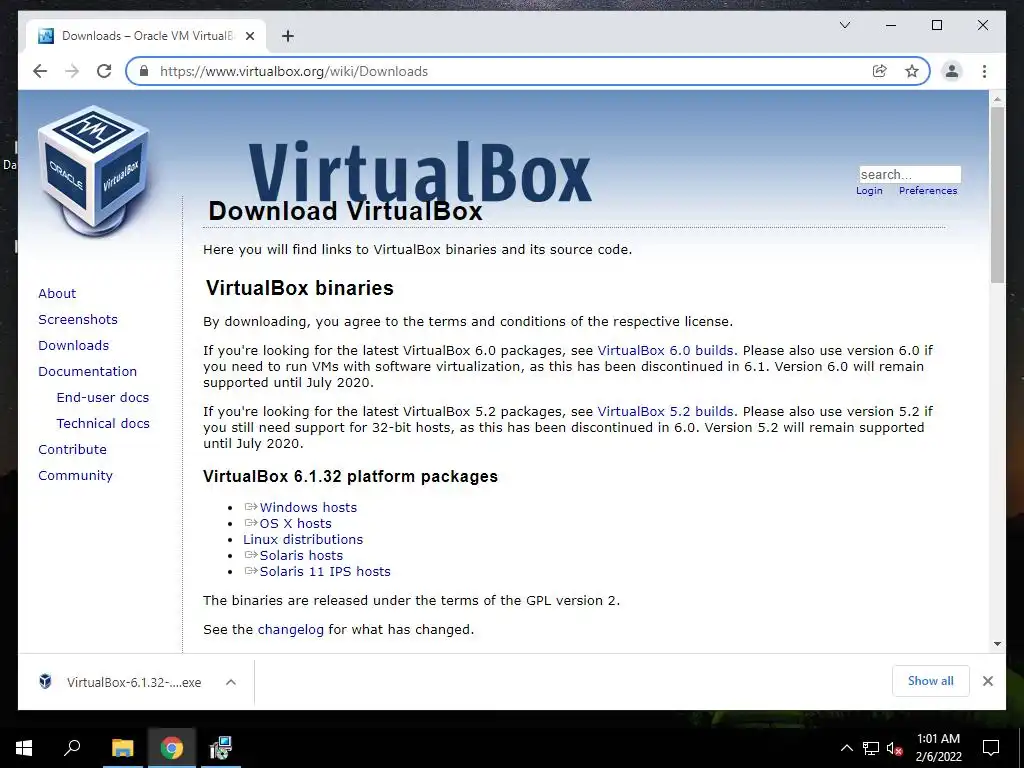Click the Login link
Screen dimensions: 1024x768
click(869, 191)
